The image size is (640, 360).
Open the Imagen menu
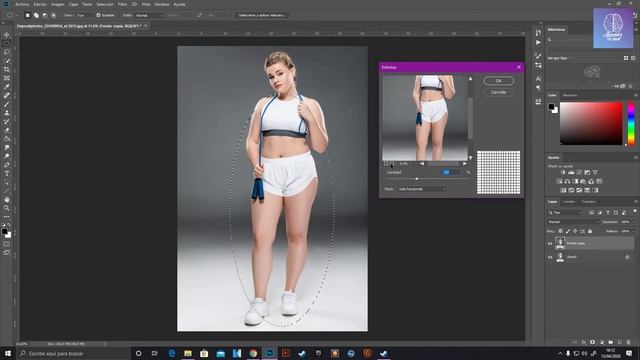click(x=58, y=4)
